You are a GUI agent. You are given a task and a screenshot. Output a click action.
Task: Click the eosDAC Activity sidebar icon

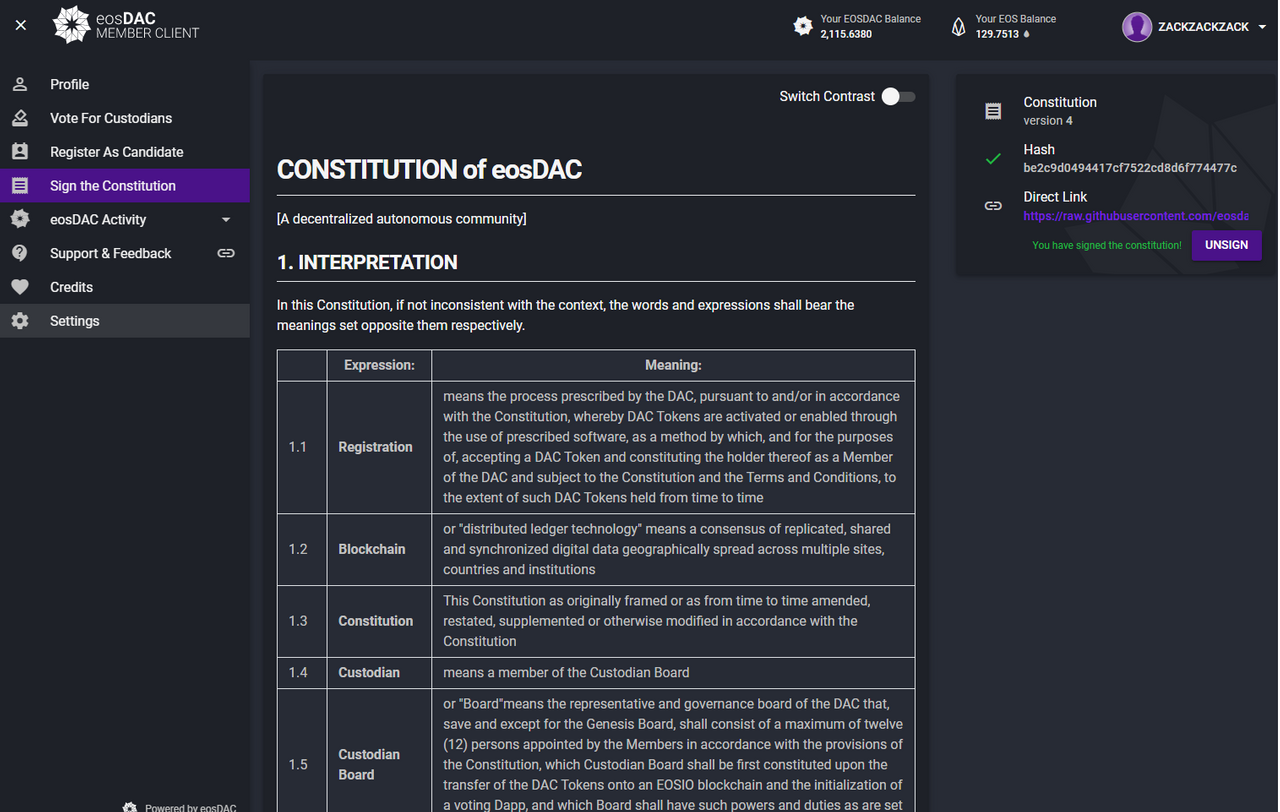click(20, 219)
